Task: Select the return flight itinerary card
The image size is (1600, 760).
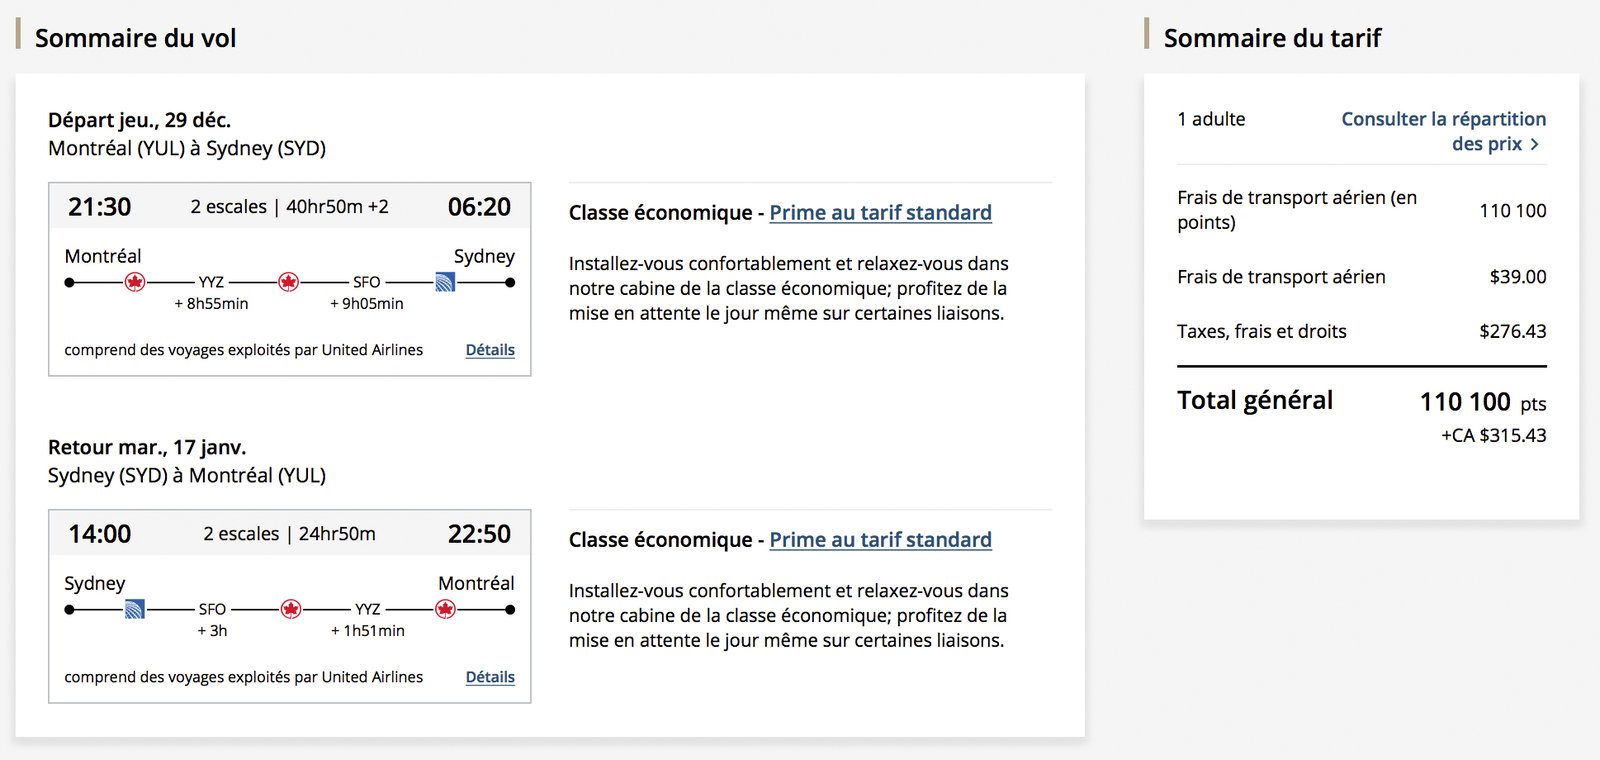Action: point(289,604)
